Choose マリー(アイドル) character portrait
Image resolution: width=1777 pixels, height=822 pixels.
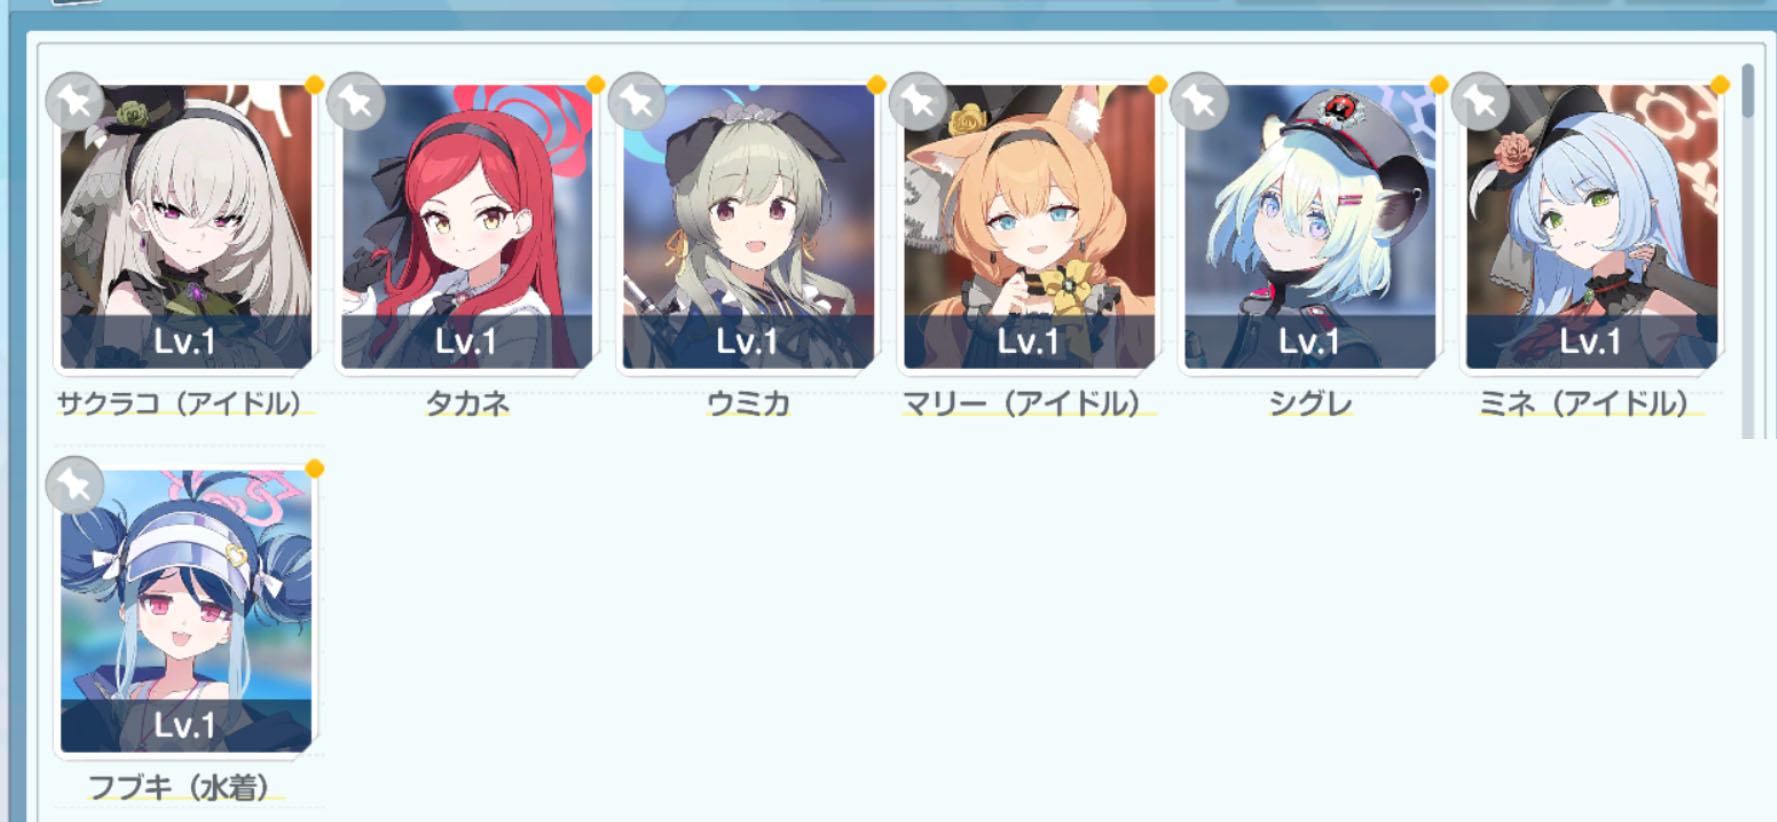point(1029,227)
